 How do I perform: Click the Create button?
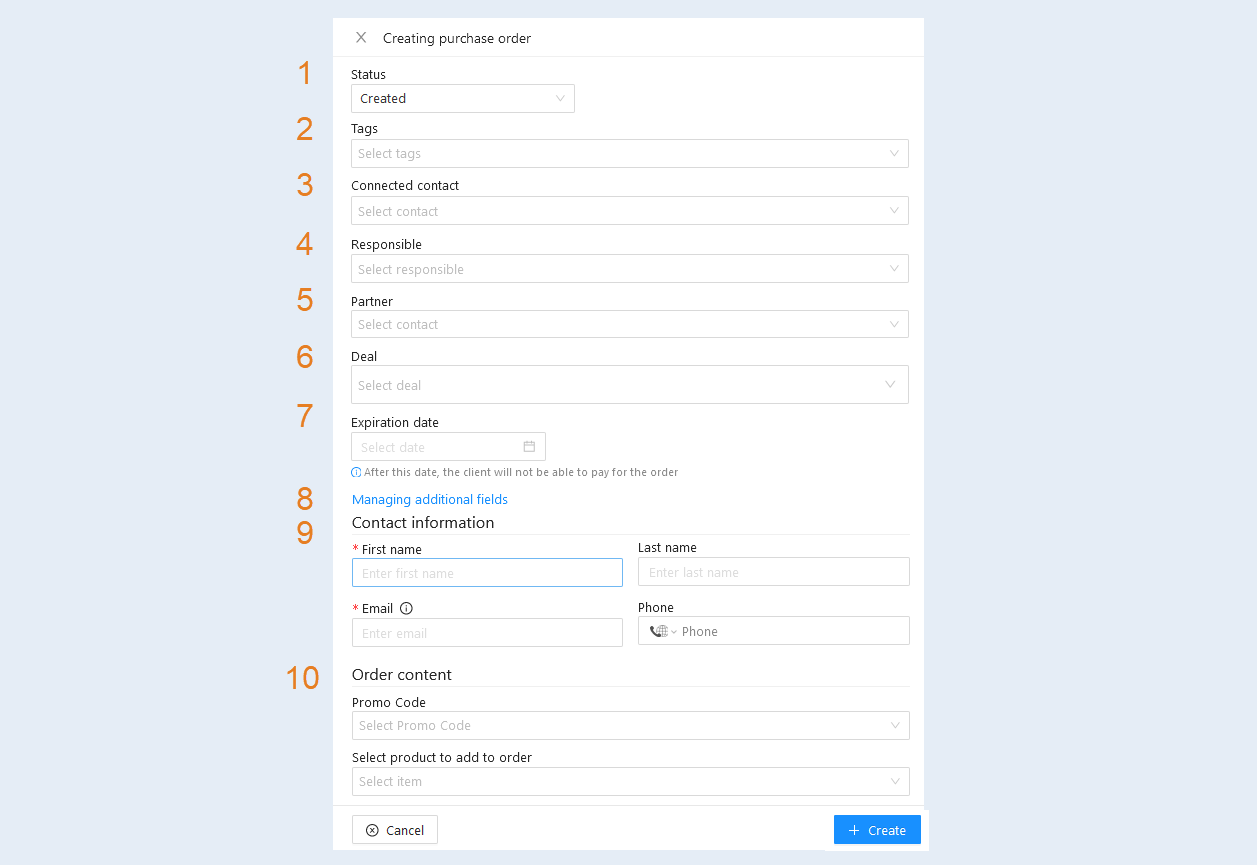tap(877, 830)
